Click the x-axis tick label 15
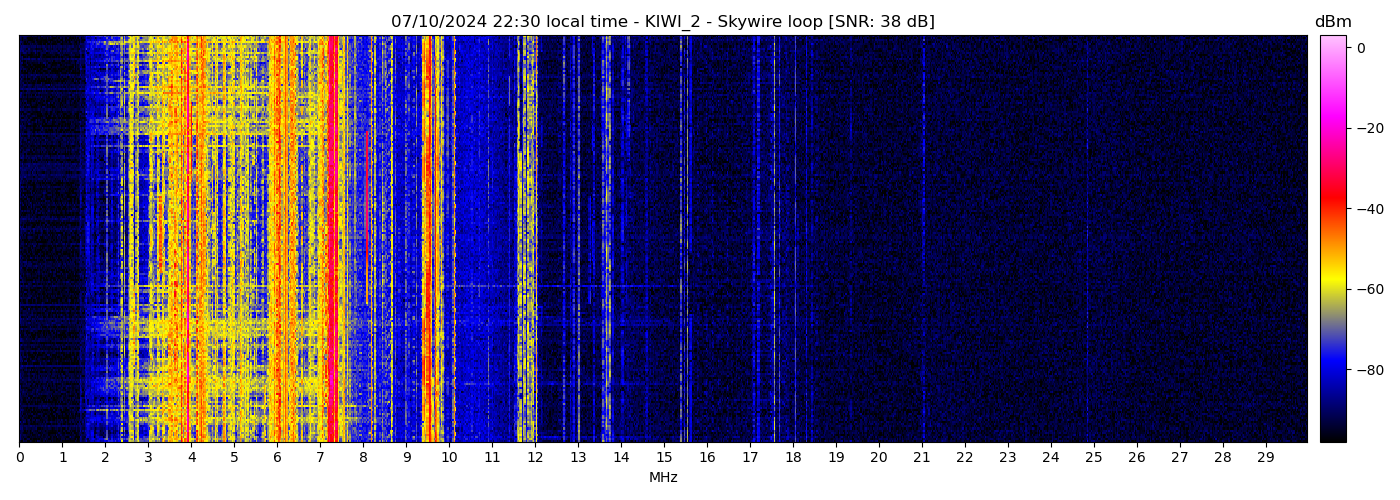Screen dimensions: 1400x500 click(664, 458)
